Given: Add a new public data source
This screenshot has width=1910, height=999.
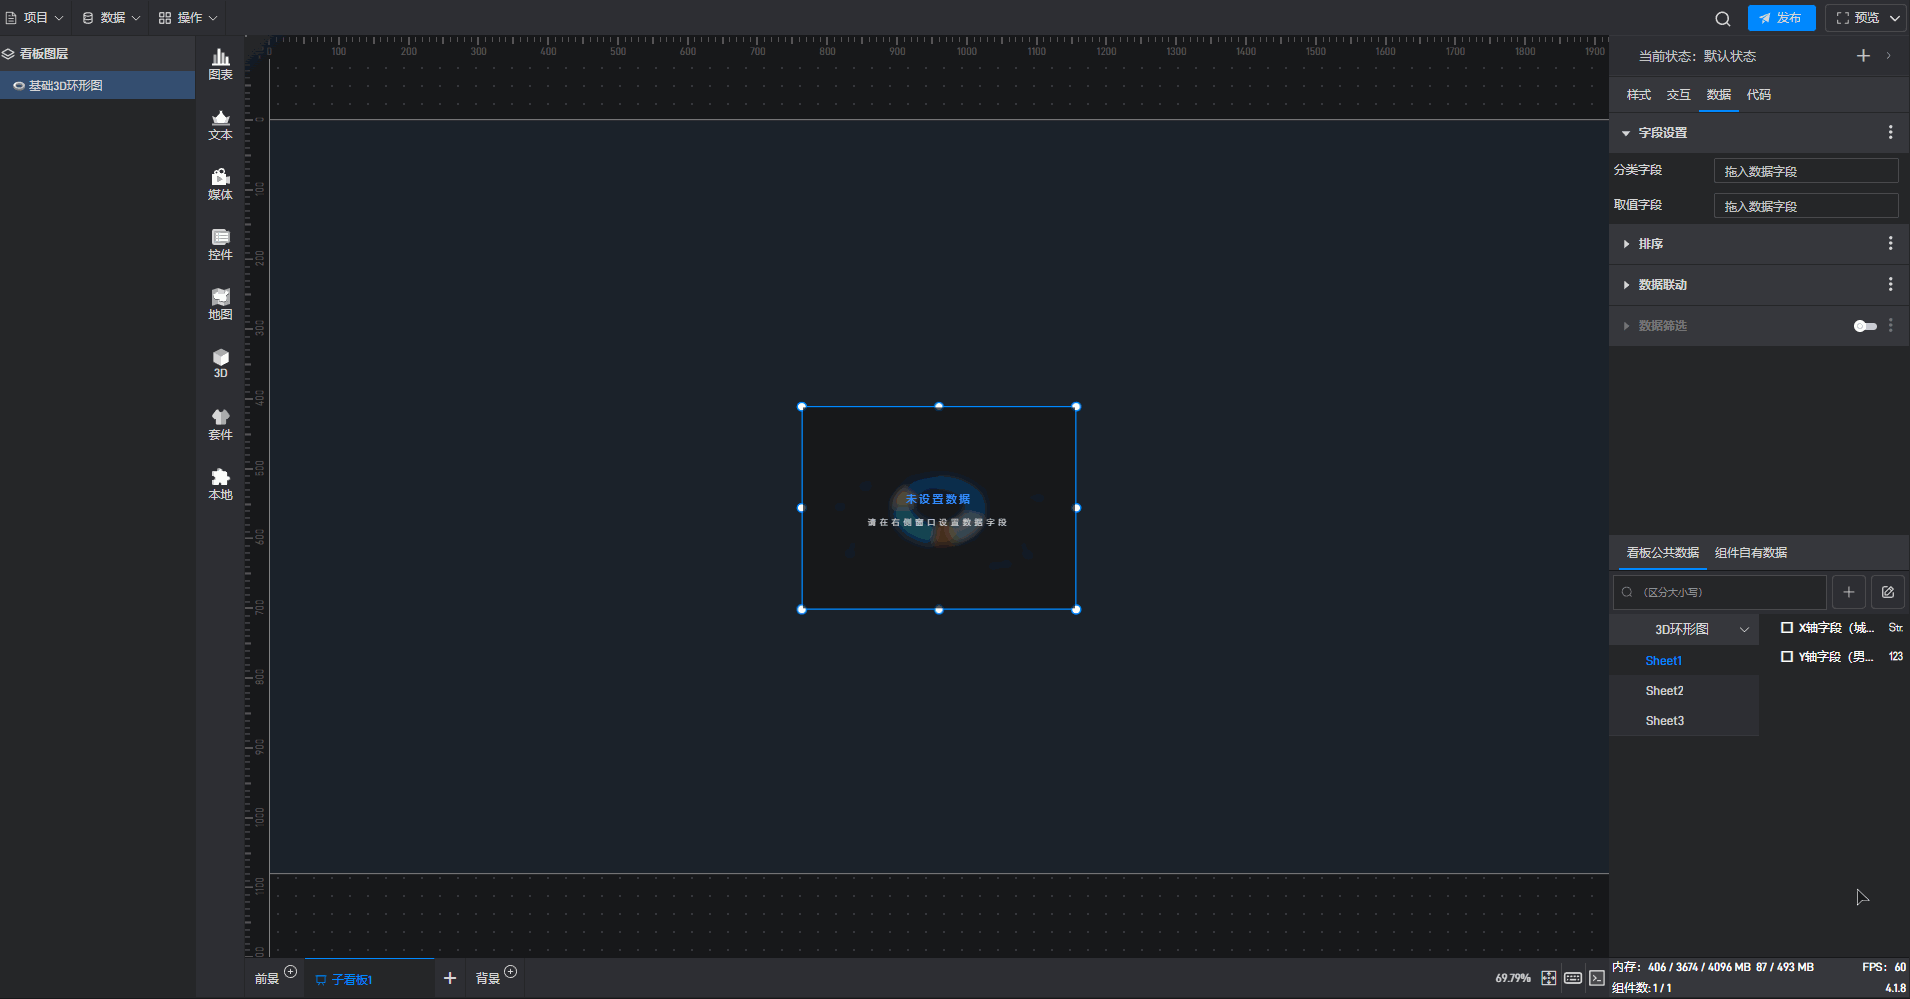Looking at the screenshot, I should [x=1849, y=592].
